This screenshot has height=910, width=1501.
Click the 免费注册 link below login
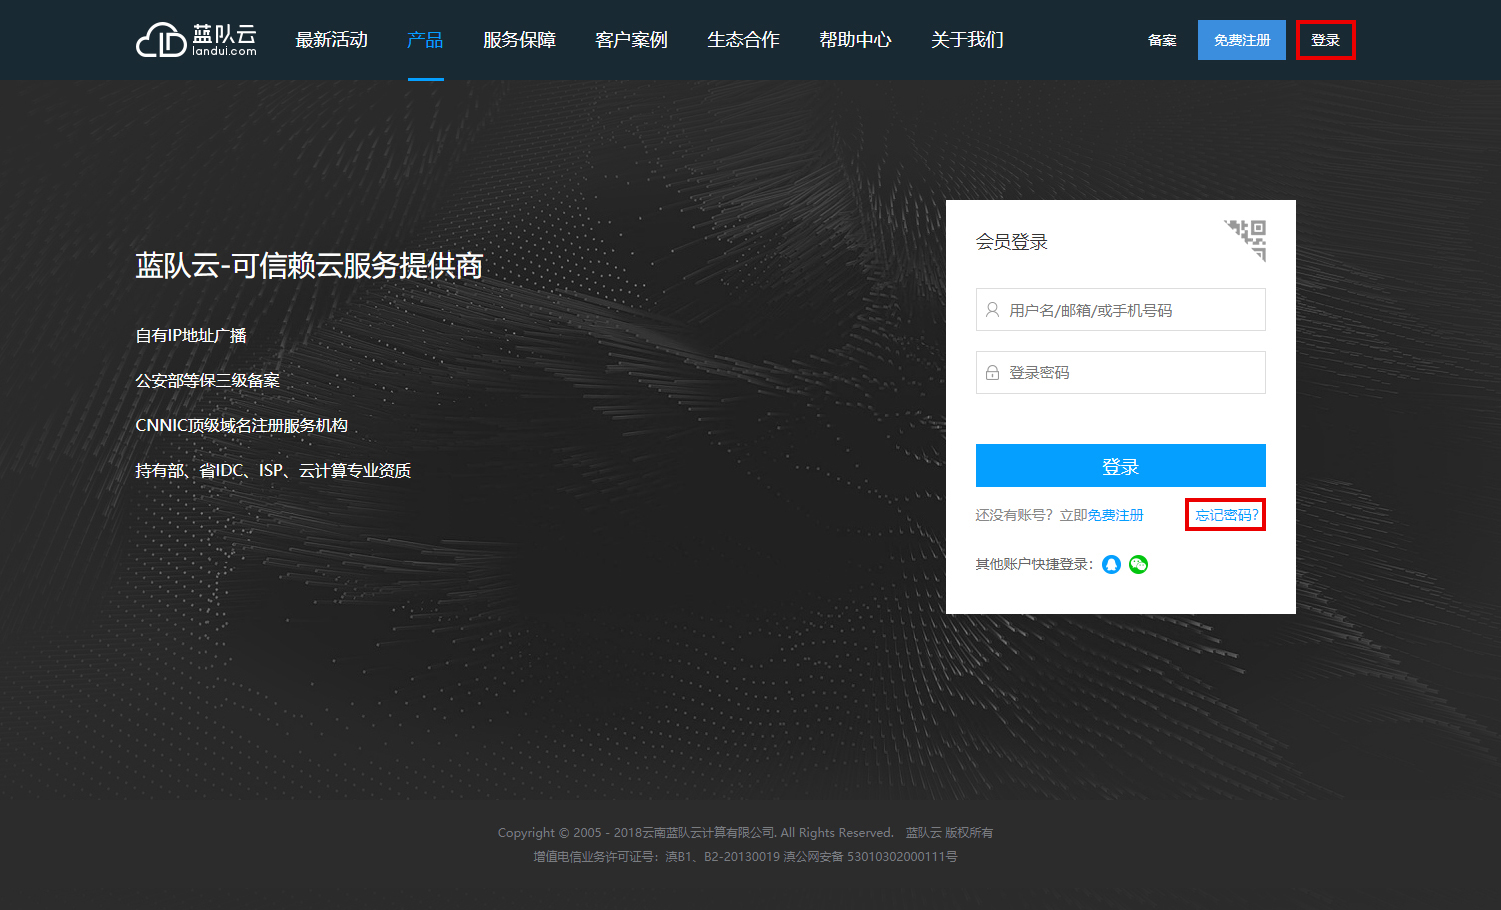(1116, 515)
